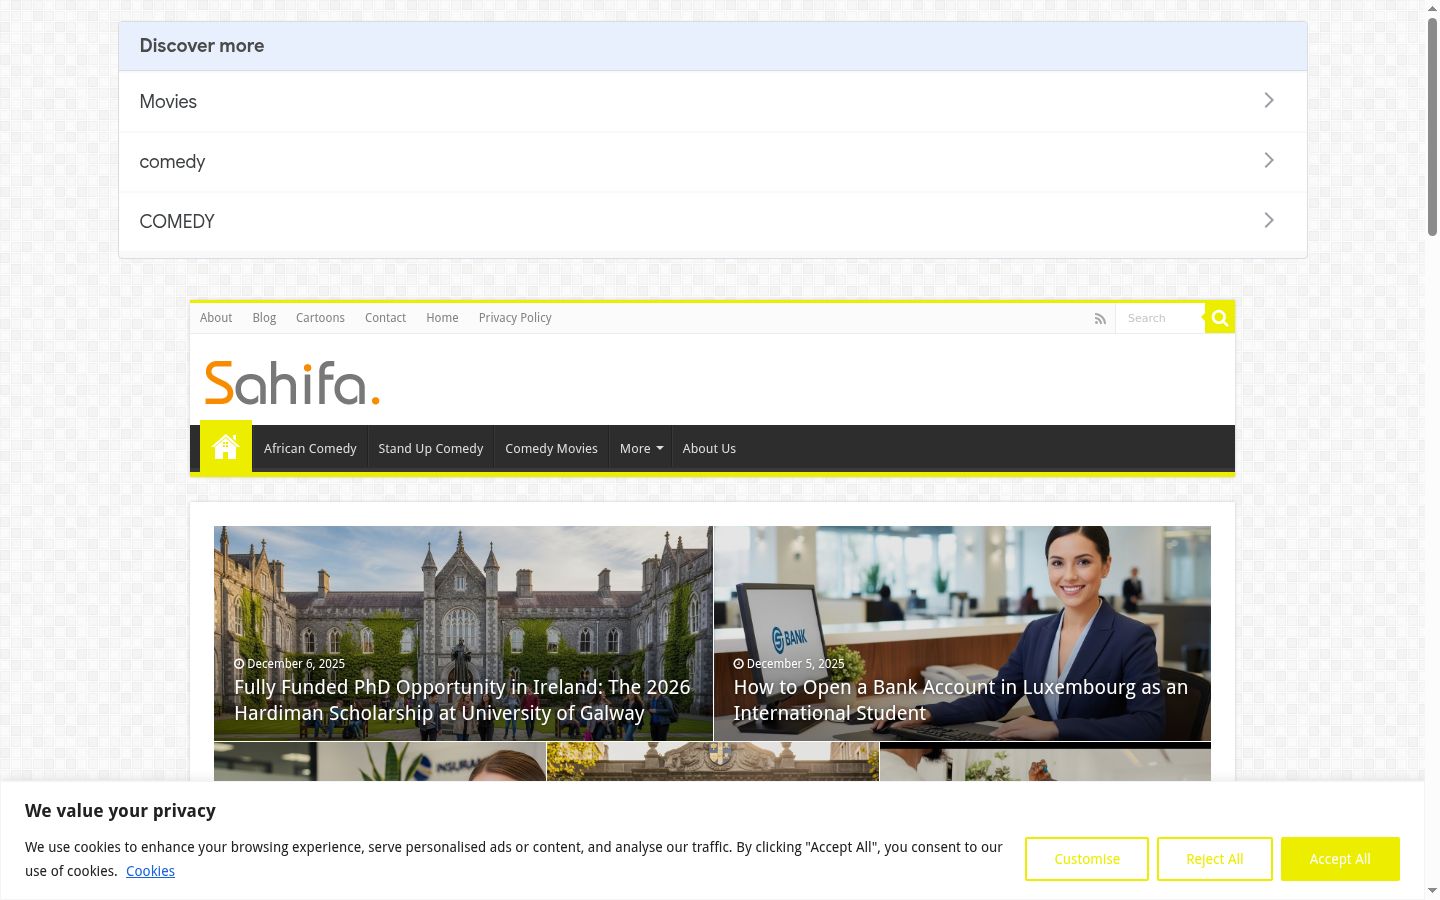This screenshot has width=1440, height=900.
Task: Click the Blog link in top bar
Action: [264, 318]
